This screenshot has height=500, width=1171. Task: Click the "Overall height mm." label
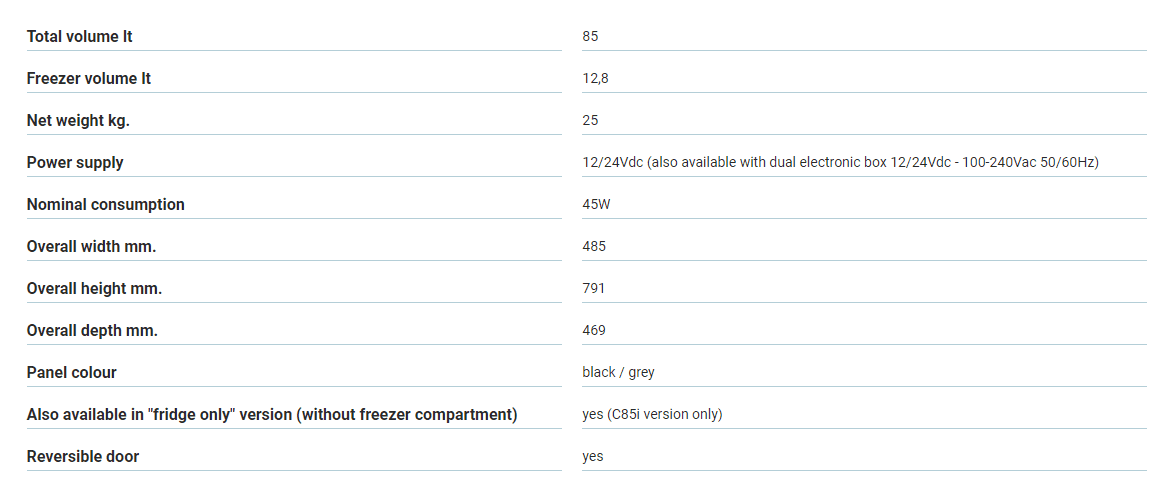pyautogui.click(x=94, y=289)
